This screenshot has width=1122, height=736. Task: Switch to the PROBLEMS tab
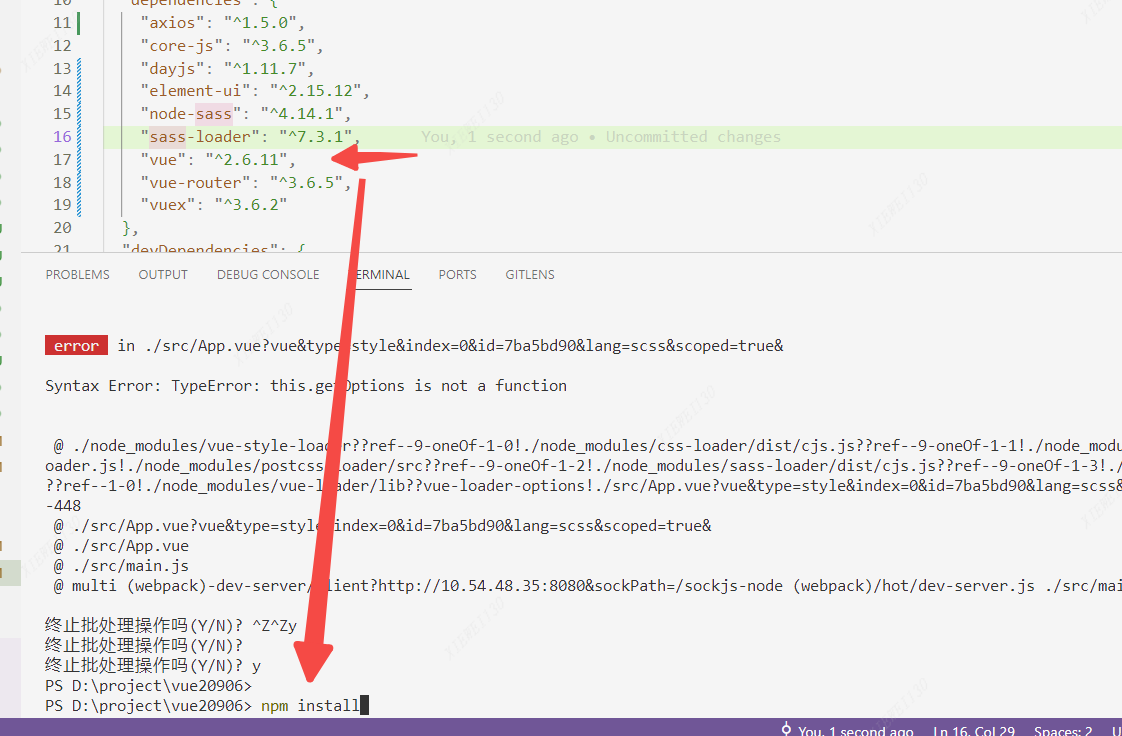(77, 274)
